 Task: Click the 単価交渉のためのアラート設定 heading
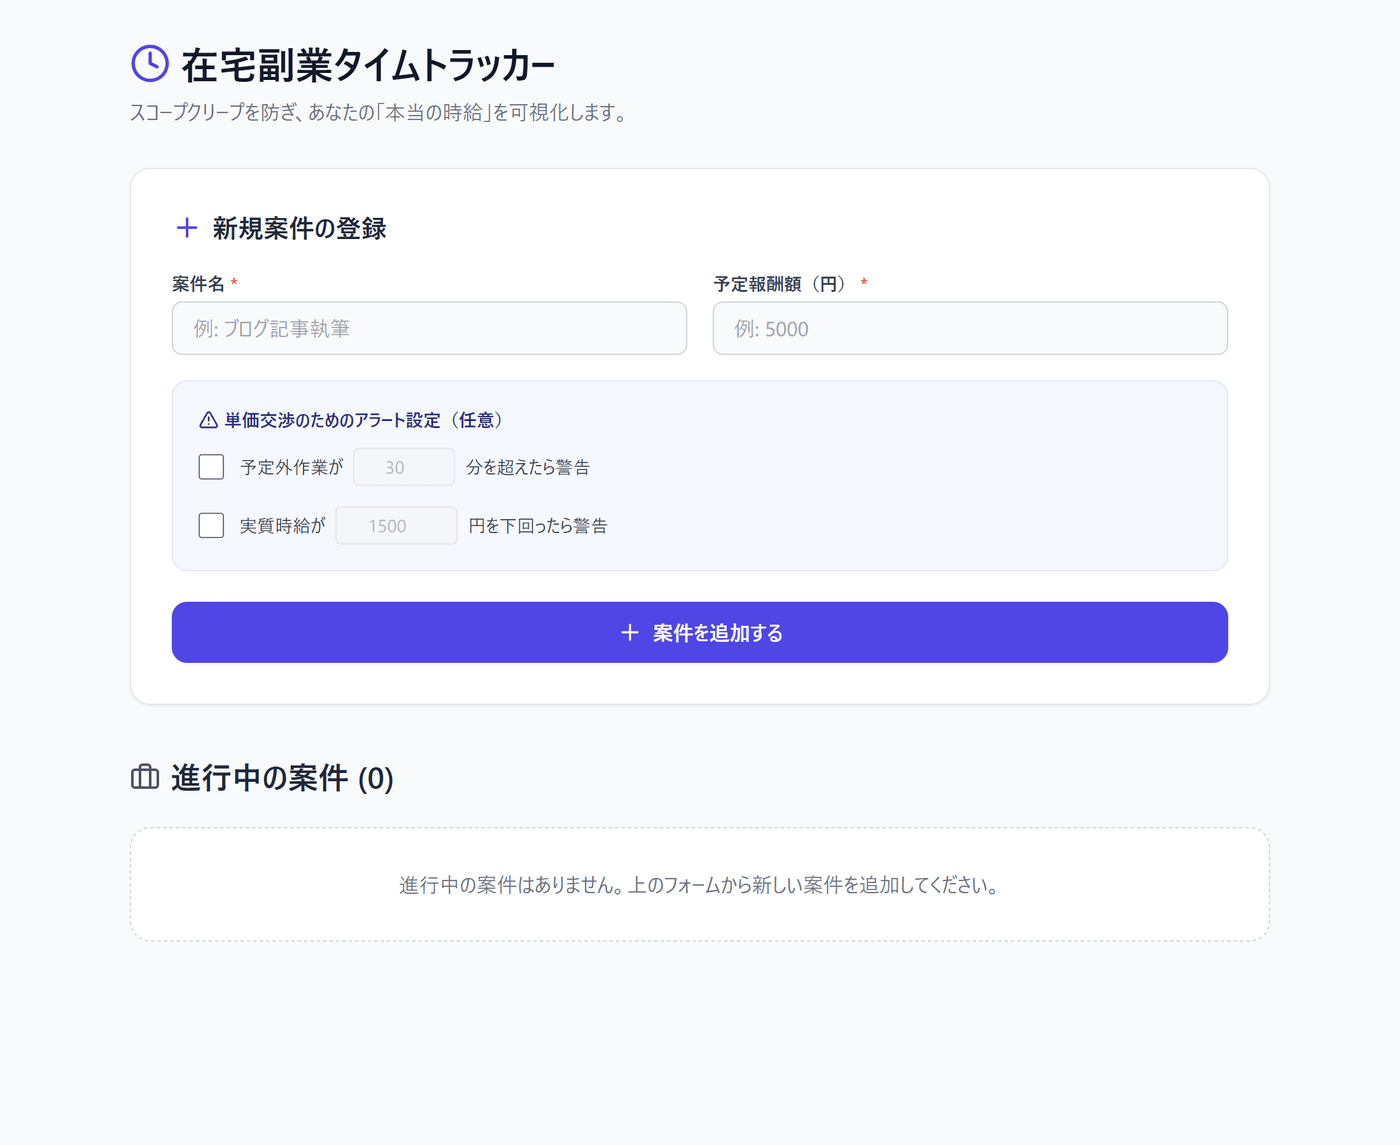366,420
